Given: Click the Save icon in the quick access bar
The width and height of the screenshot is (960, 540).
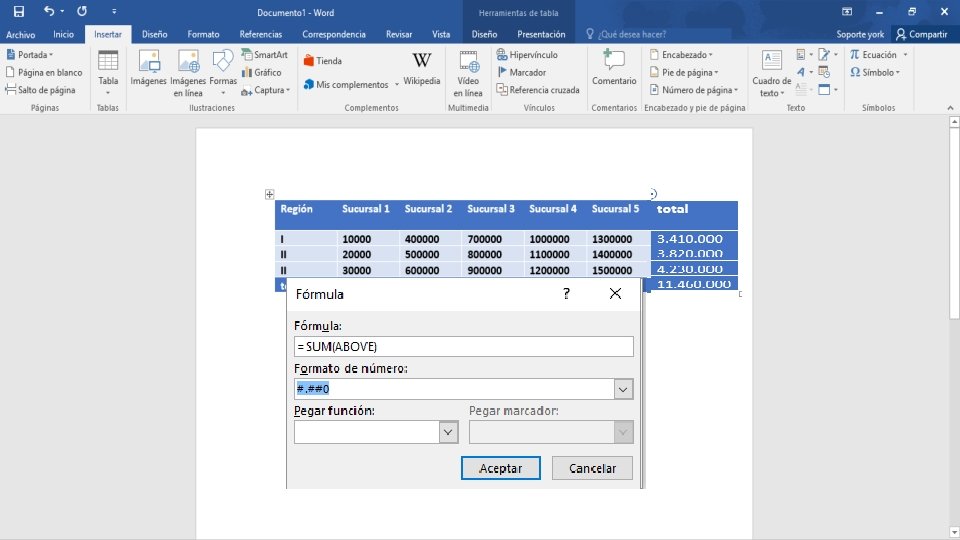Looking at the screenshot, I should [19, 12].
